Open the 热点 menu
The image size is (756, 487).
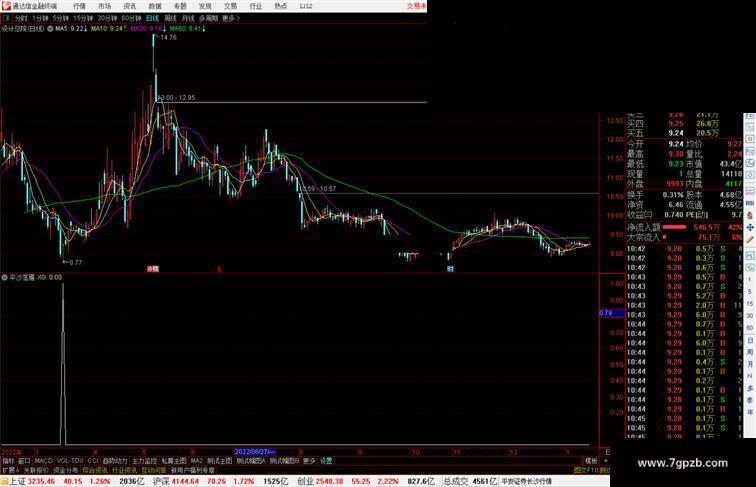[x=280, y=6]
